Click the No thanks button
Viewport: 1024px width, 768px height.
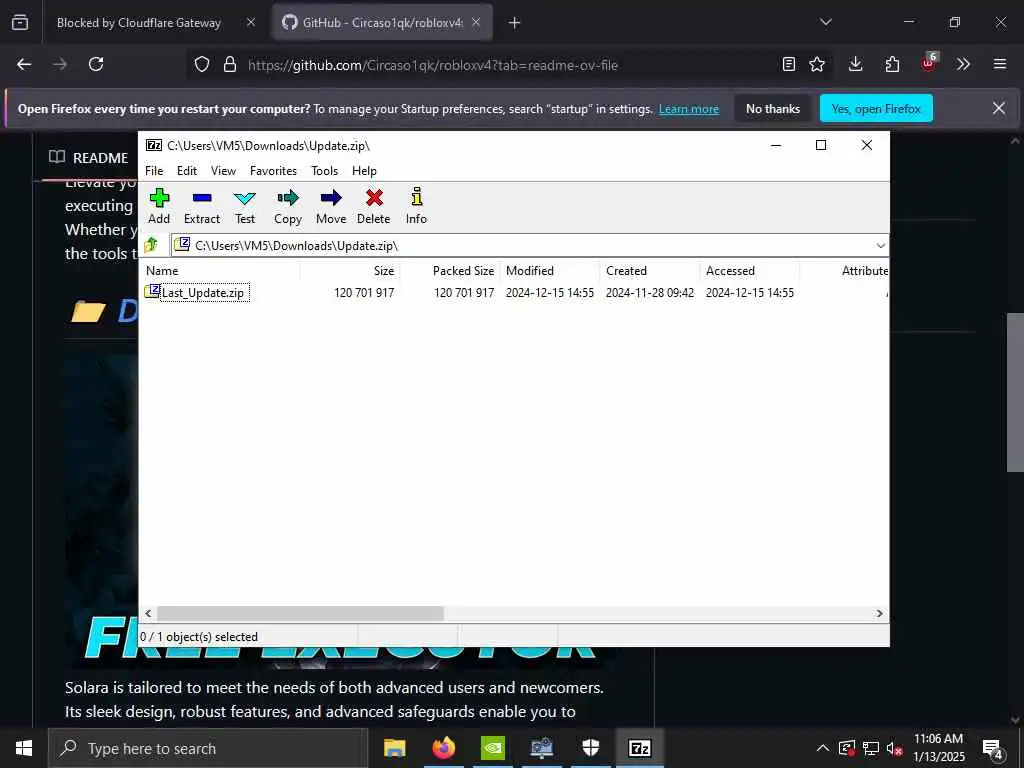tap(773, 109)
